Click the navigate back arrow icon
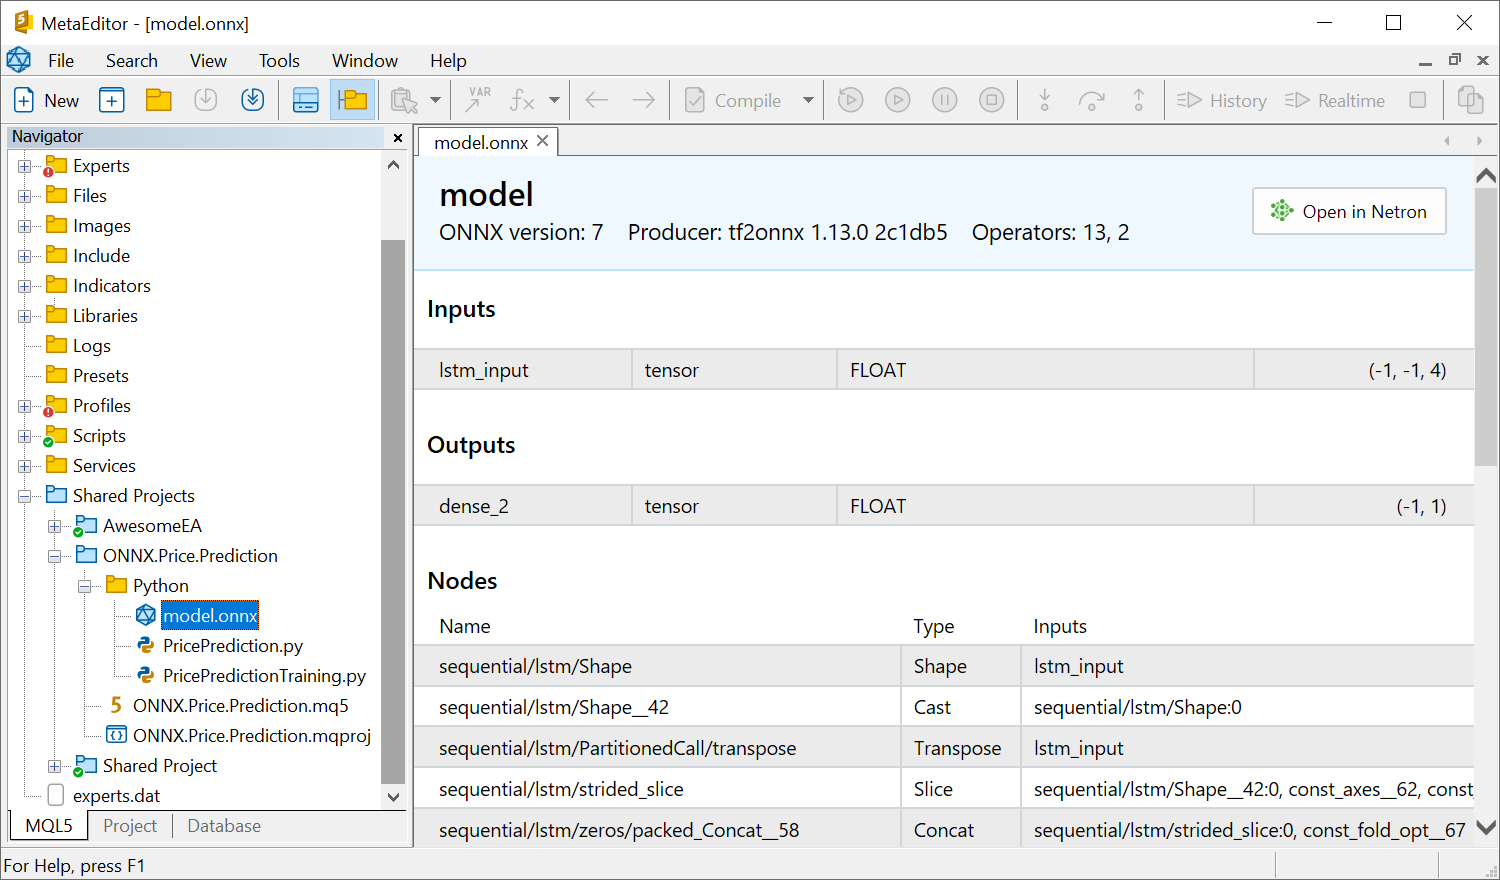Screen dimensions: 1500x880 point(597,99)
